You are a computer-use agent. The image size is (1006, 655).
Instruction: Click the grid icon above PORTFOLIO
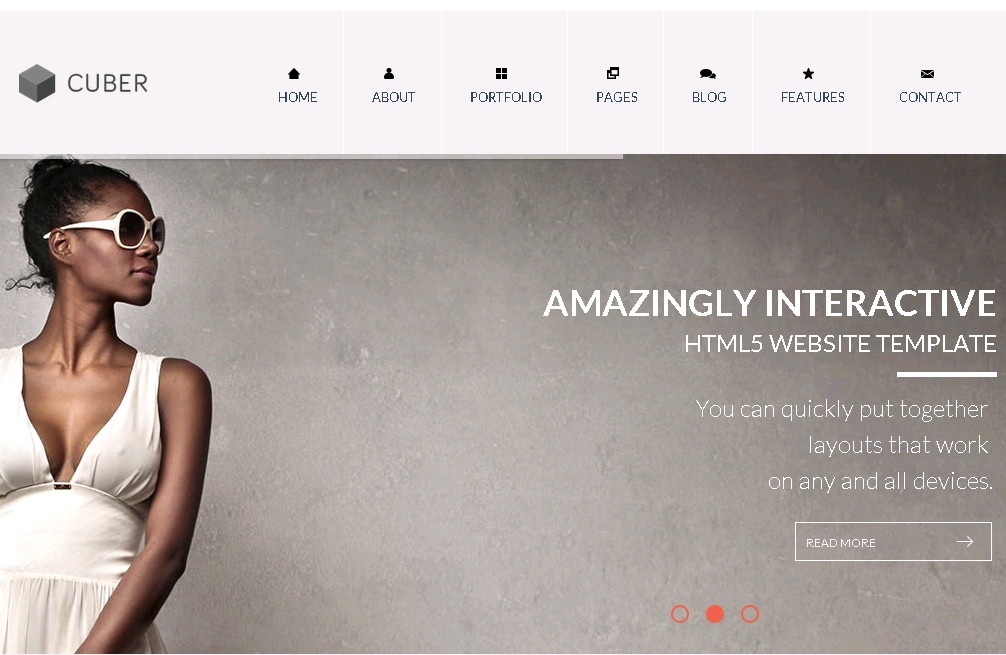[x=502, y=74]
